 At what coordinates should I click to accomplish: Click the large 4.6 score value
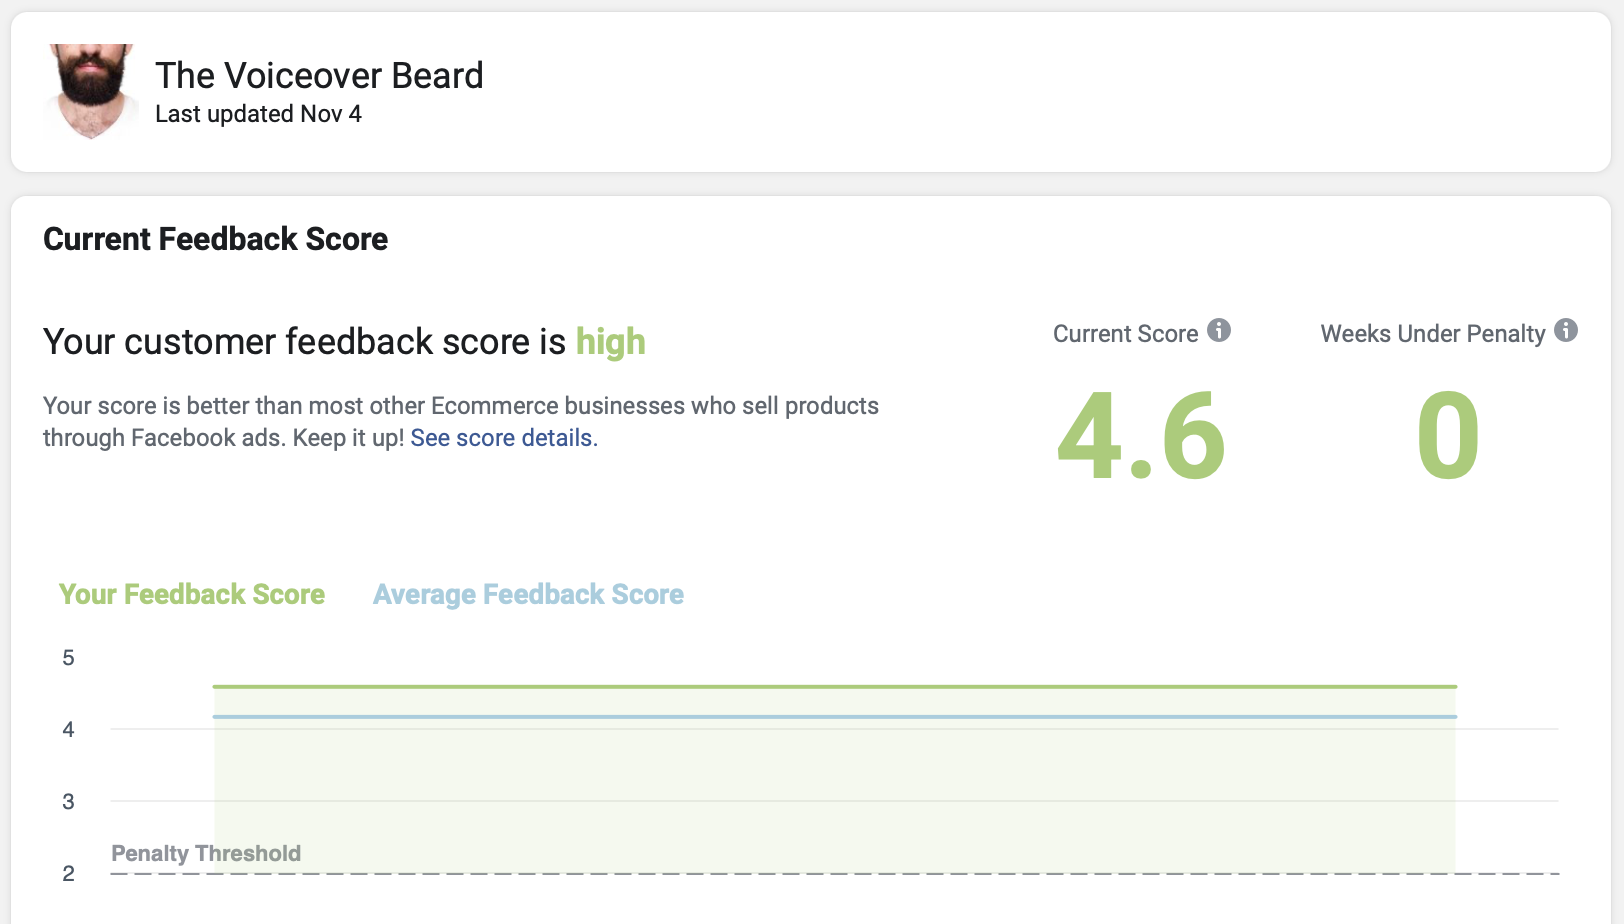point(1141,436)
